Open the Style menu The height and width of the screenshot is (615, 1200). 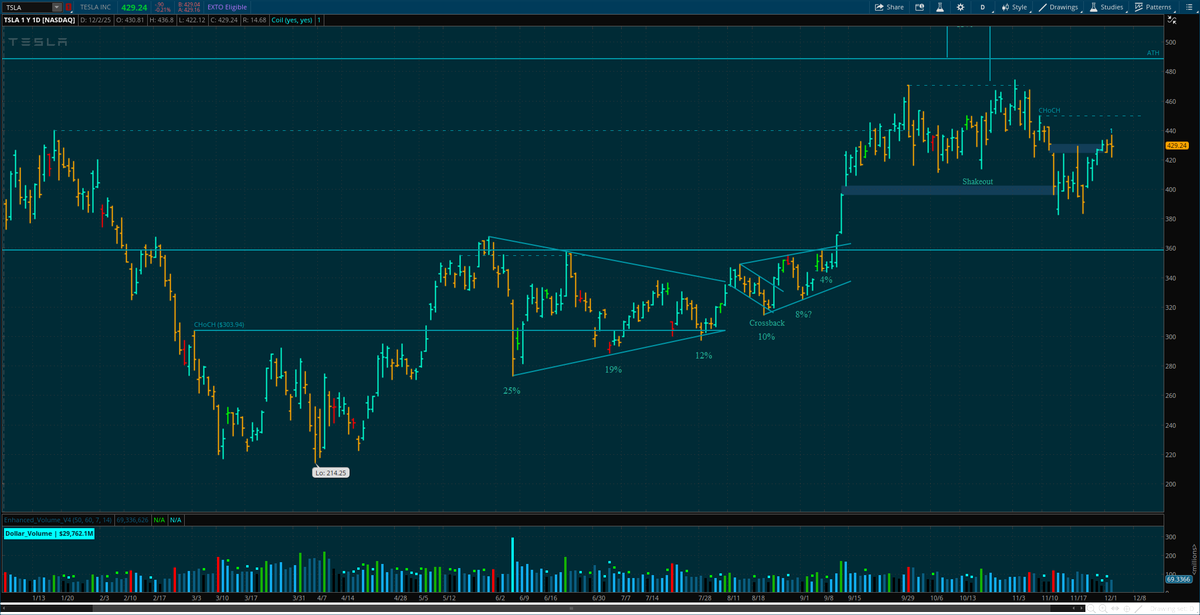click(1019, 7)
